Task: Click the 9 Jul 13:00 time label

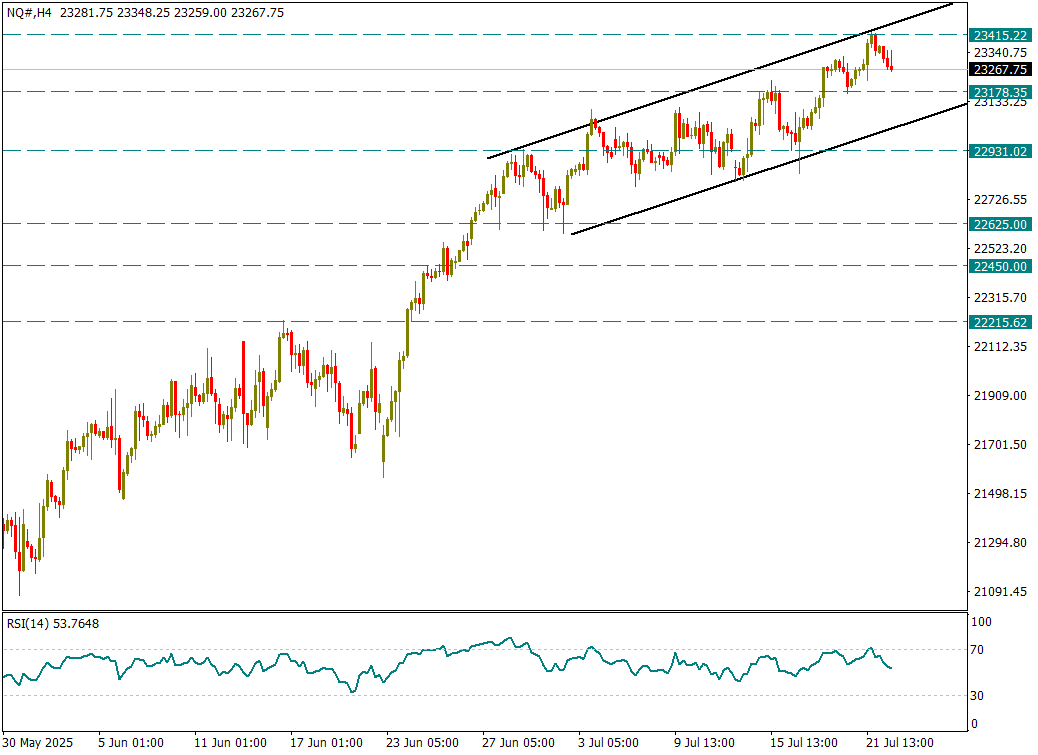Action: (x=704, y=742)
